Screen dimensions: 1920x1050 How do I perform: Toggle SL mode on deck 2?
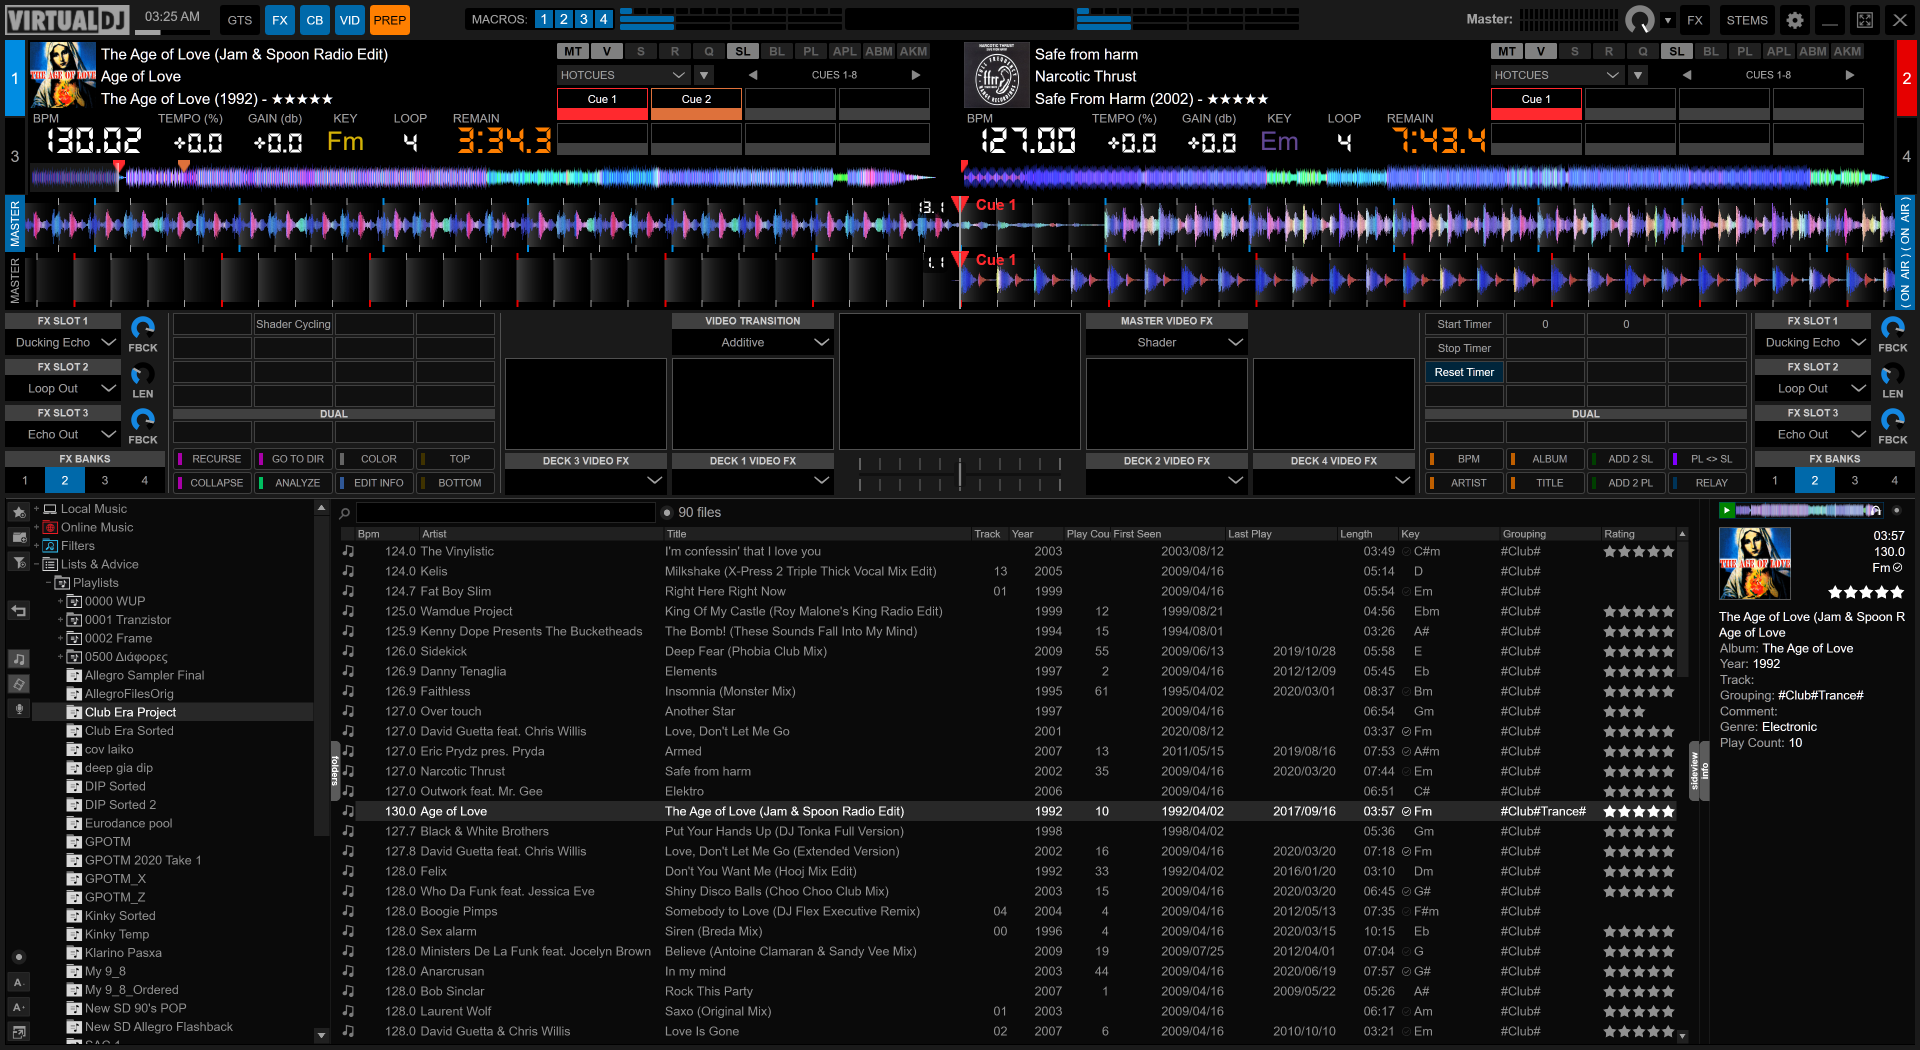point(1677,51)
